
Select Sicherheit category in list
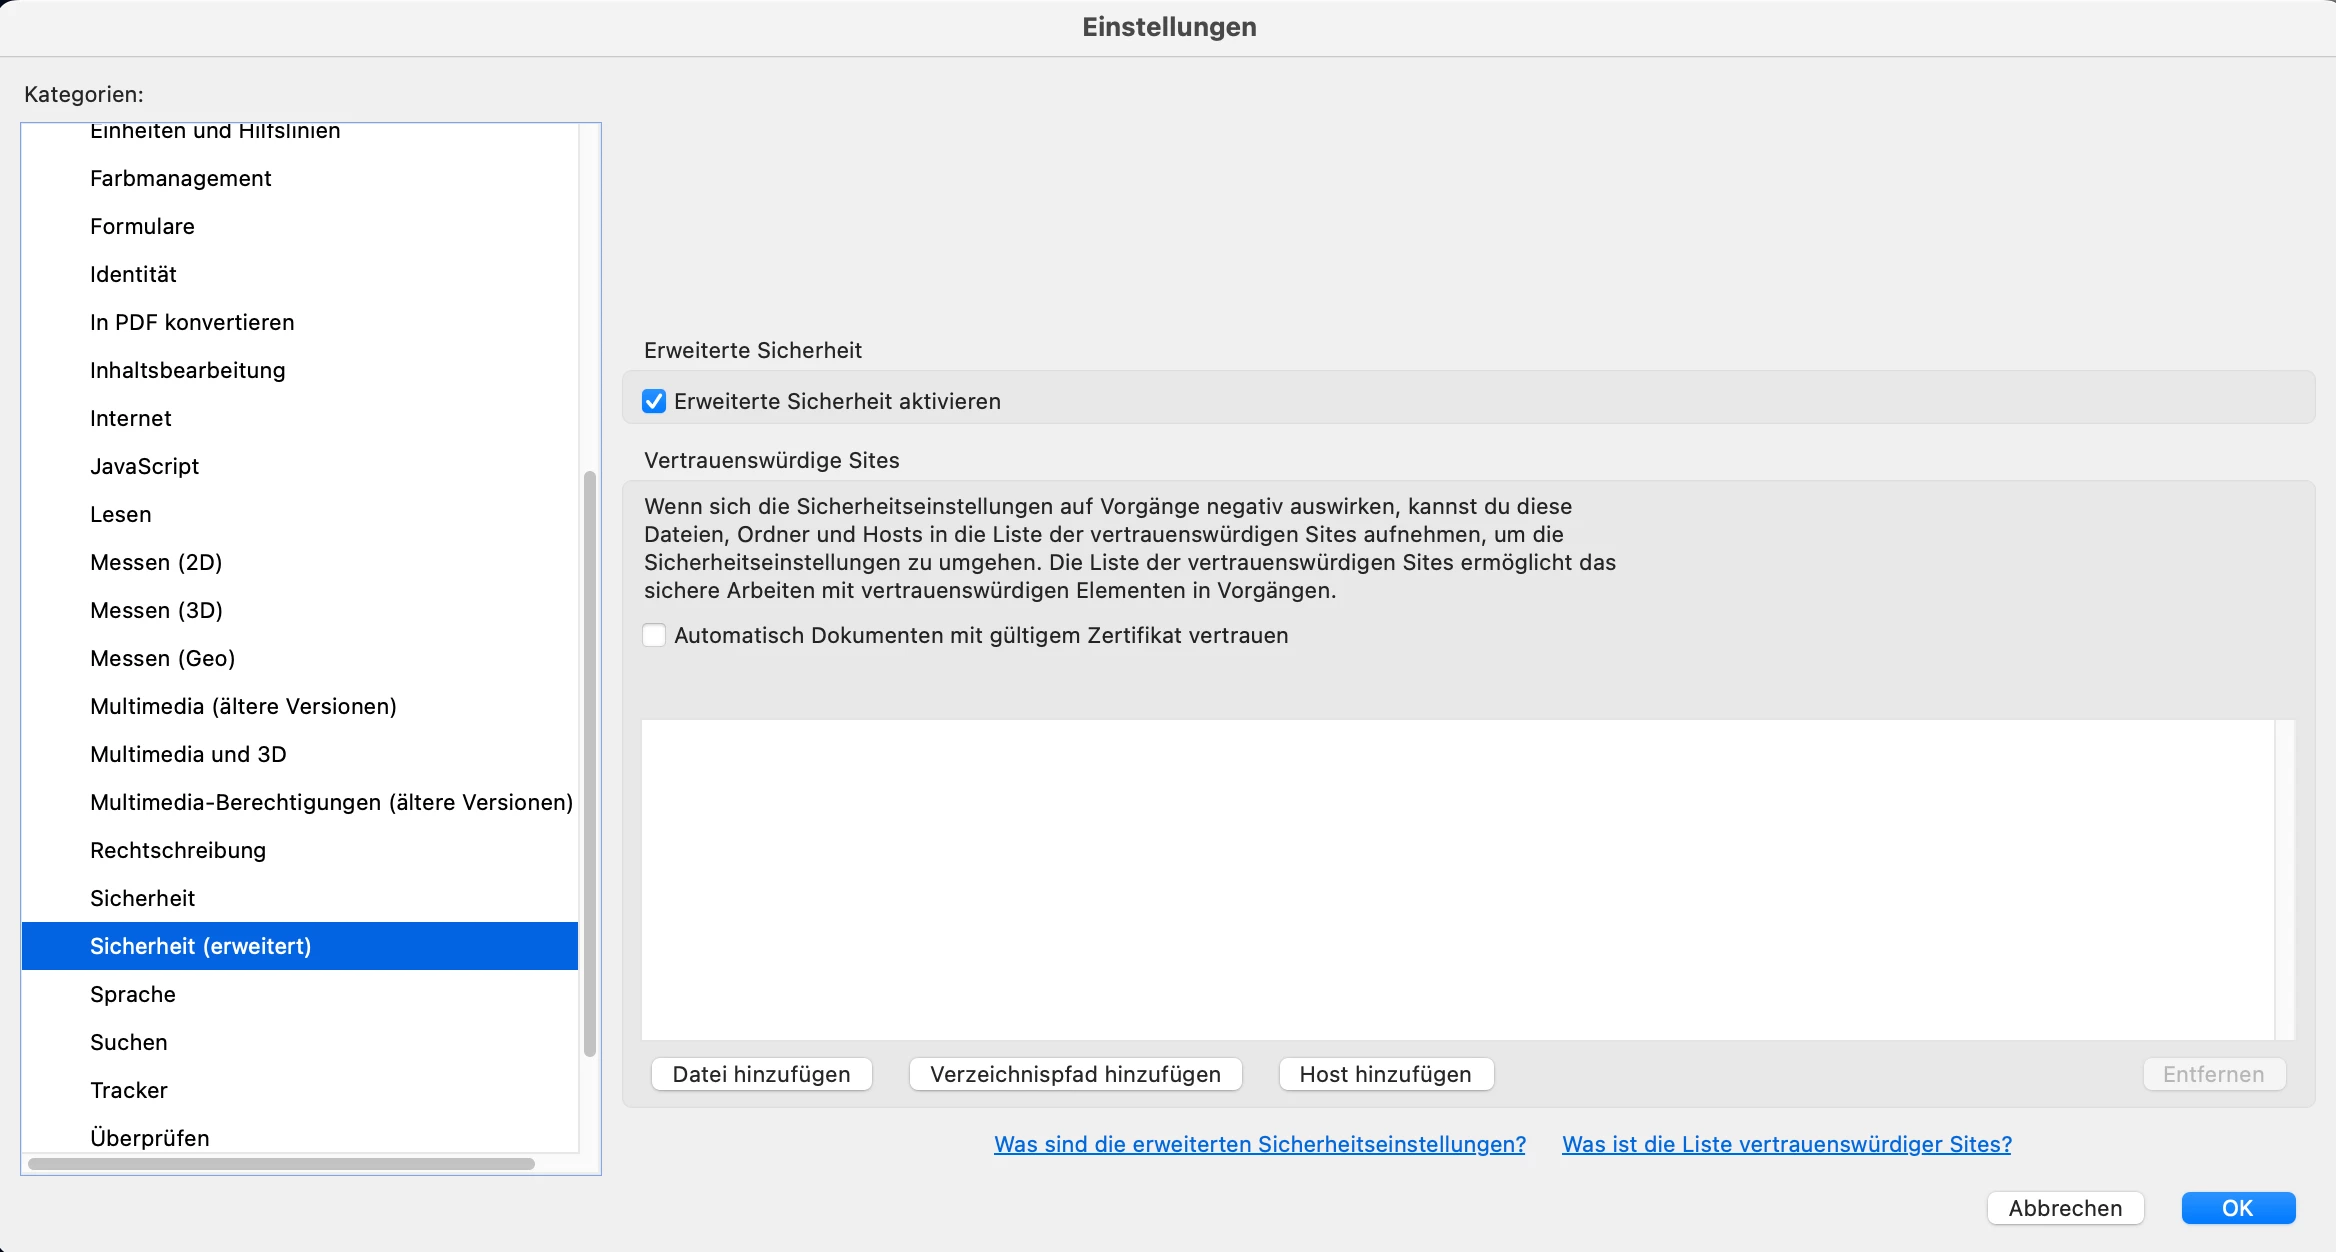tap(143, 898)
